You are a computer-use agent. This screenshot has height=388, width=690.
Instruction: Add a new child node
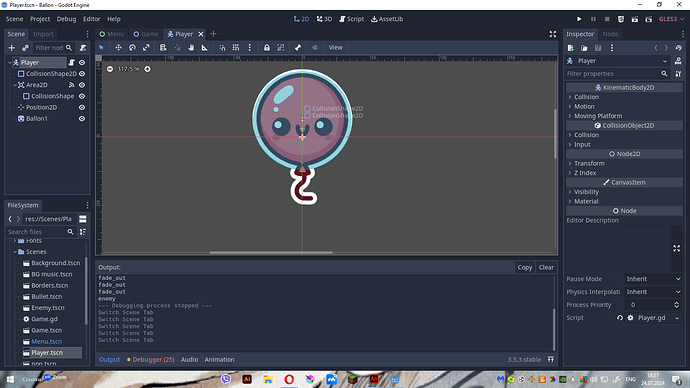point(11,48)
